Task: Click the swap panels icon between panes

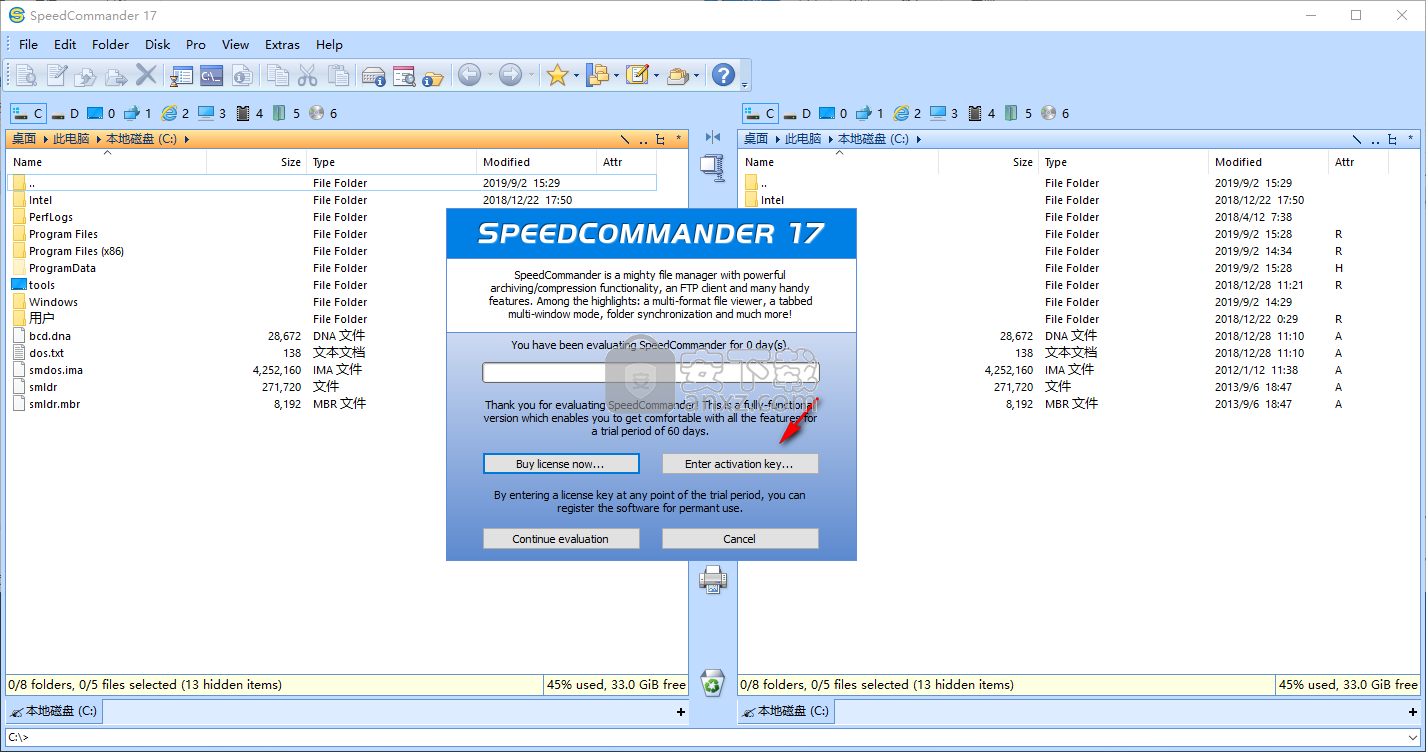Action: (713, 137)
